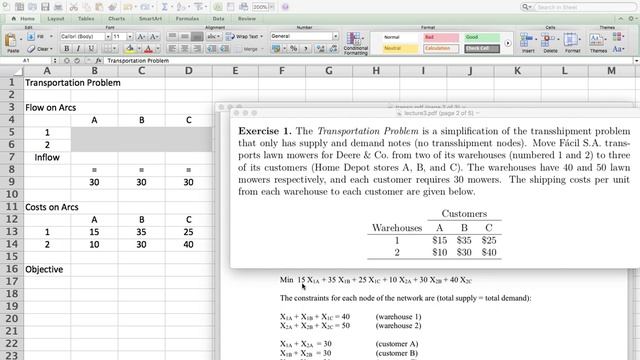
Task: Toggle center text horizontally
Action: click(185, 49)
